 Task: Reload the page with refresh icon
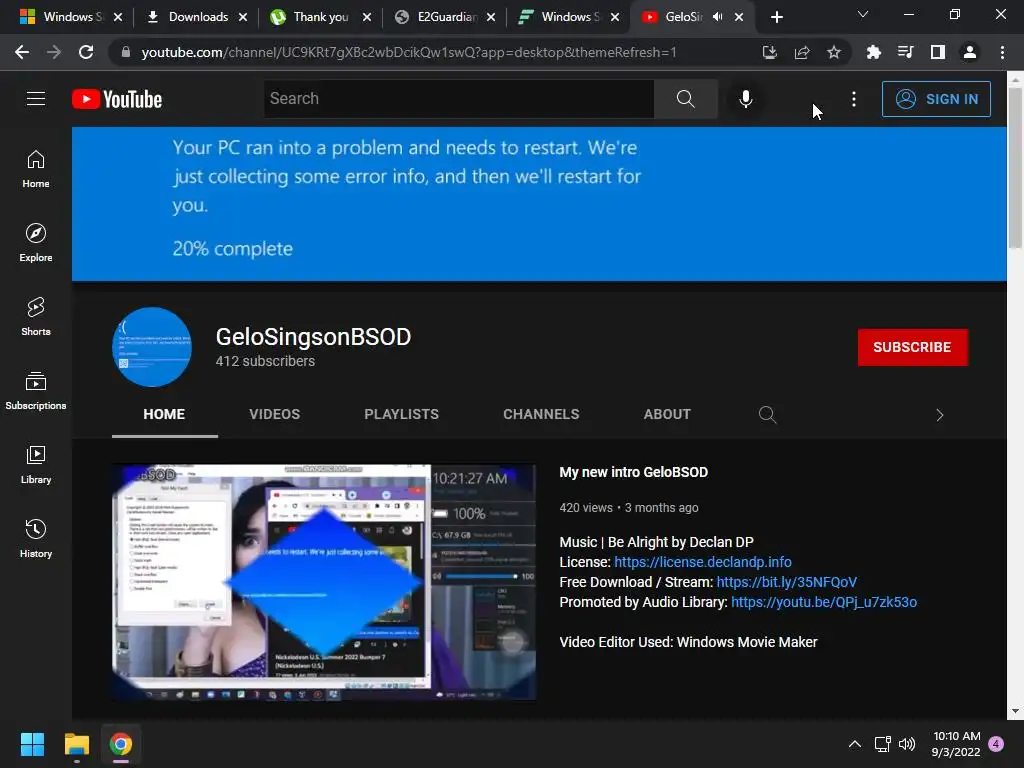86,52
